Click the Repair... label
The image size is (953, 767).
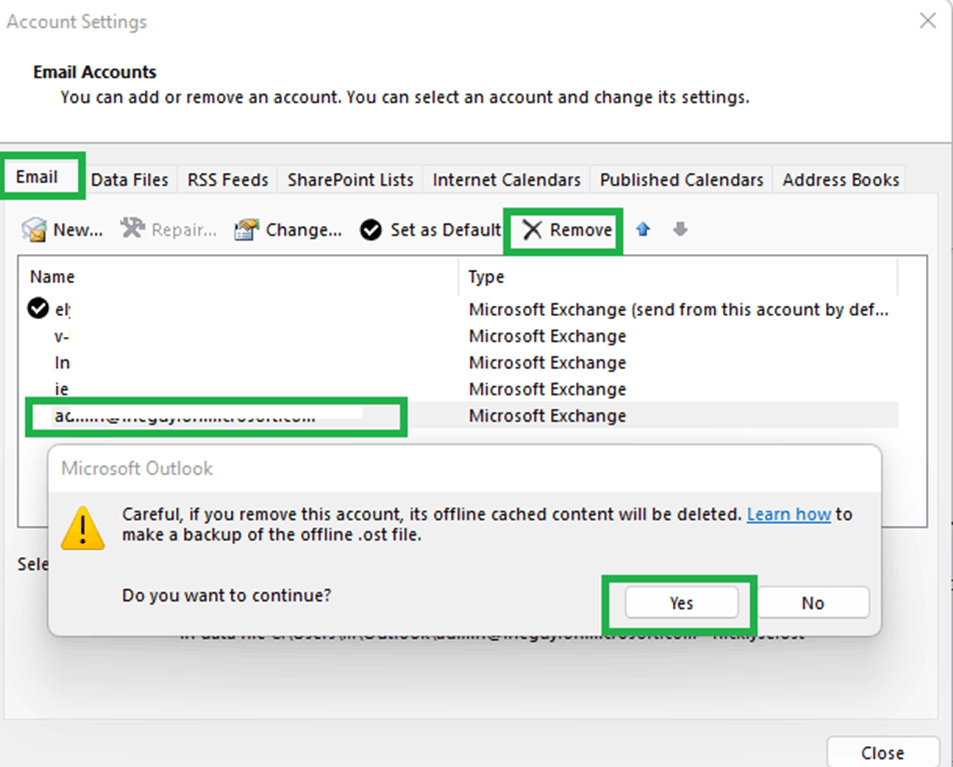(x=184, y=230)
